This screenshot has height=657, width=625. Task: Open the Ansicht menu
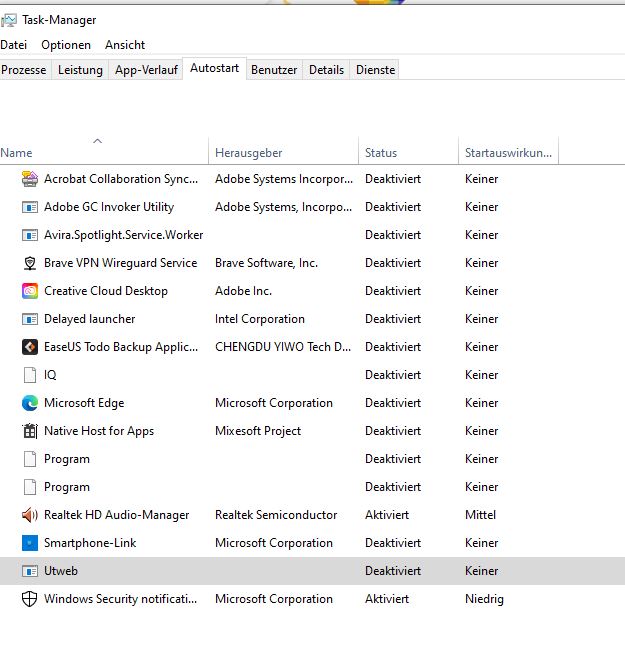[125, 45]
